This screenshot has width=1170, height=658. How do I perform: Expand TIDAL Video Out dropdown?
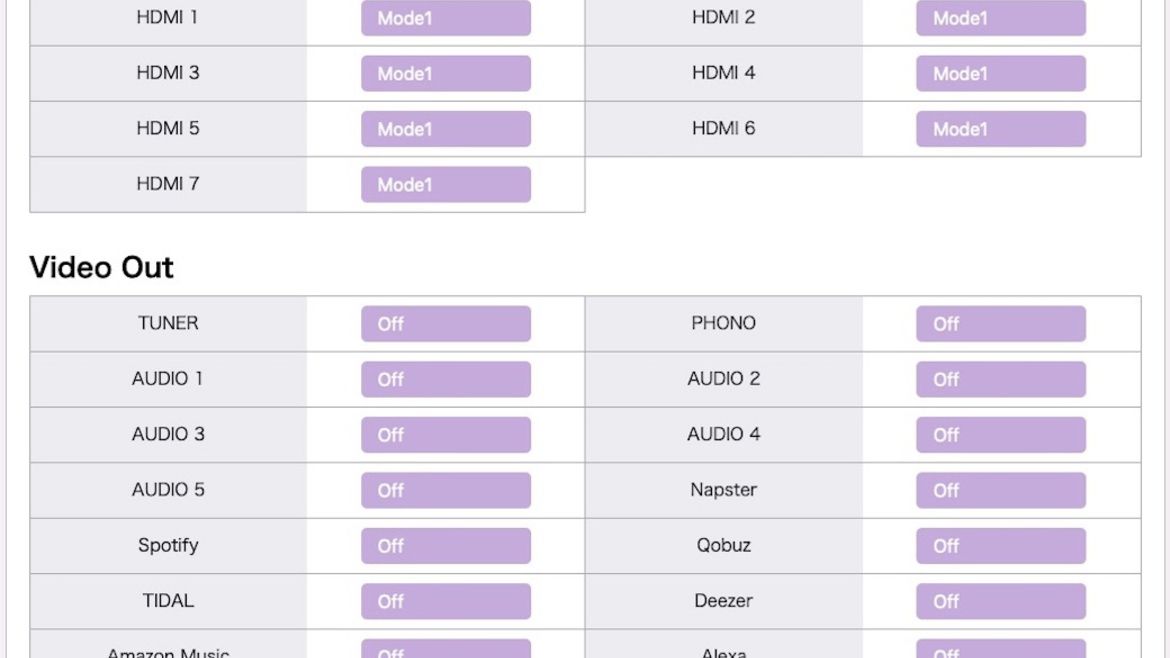click(445, 601)
